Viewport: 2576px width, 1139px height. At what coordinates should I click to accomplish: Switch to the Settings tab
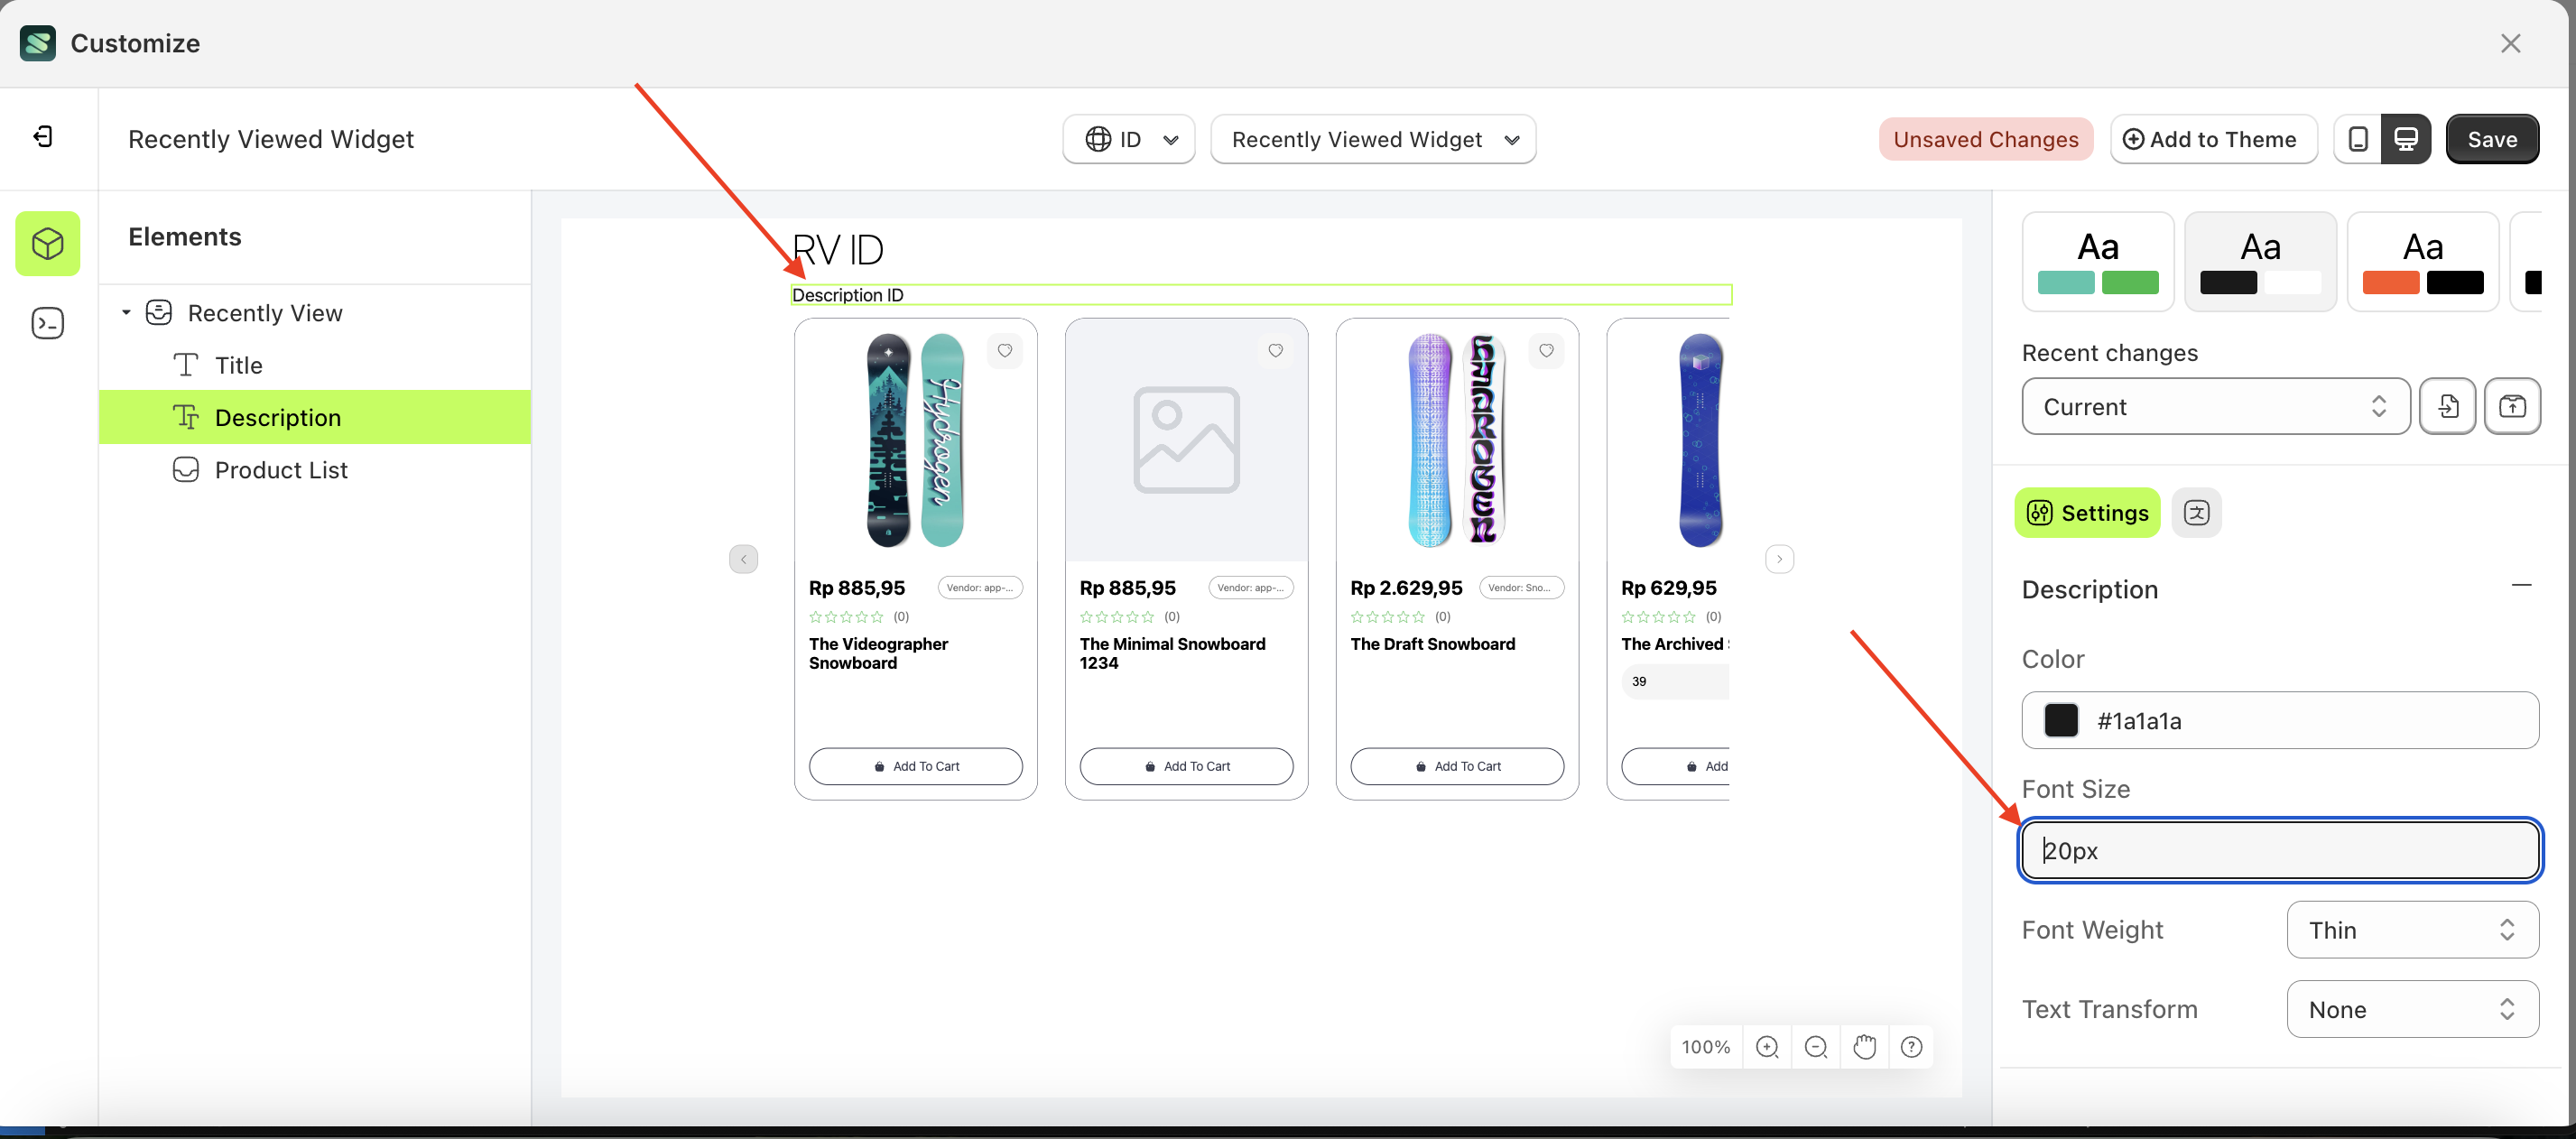click(2086, 512)
